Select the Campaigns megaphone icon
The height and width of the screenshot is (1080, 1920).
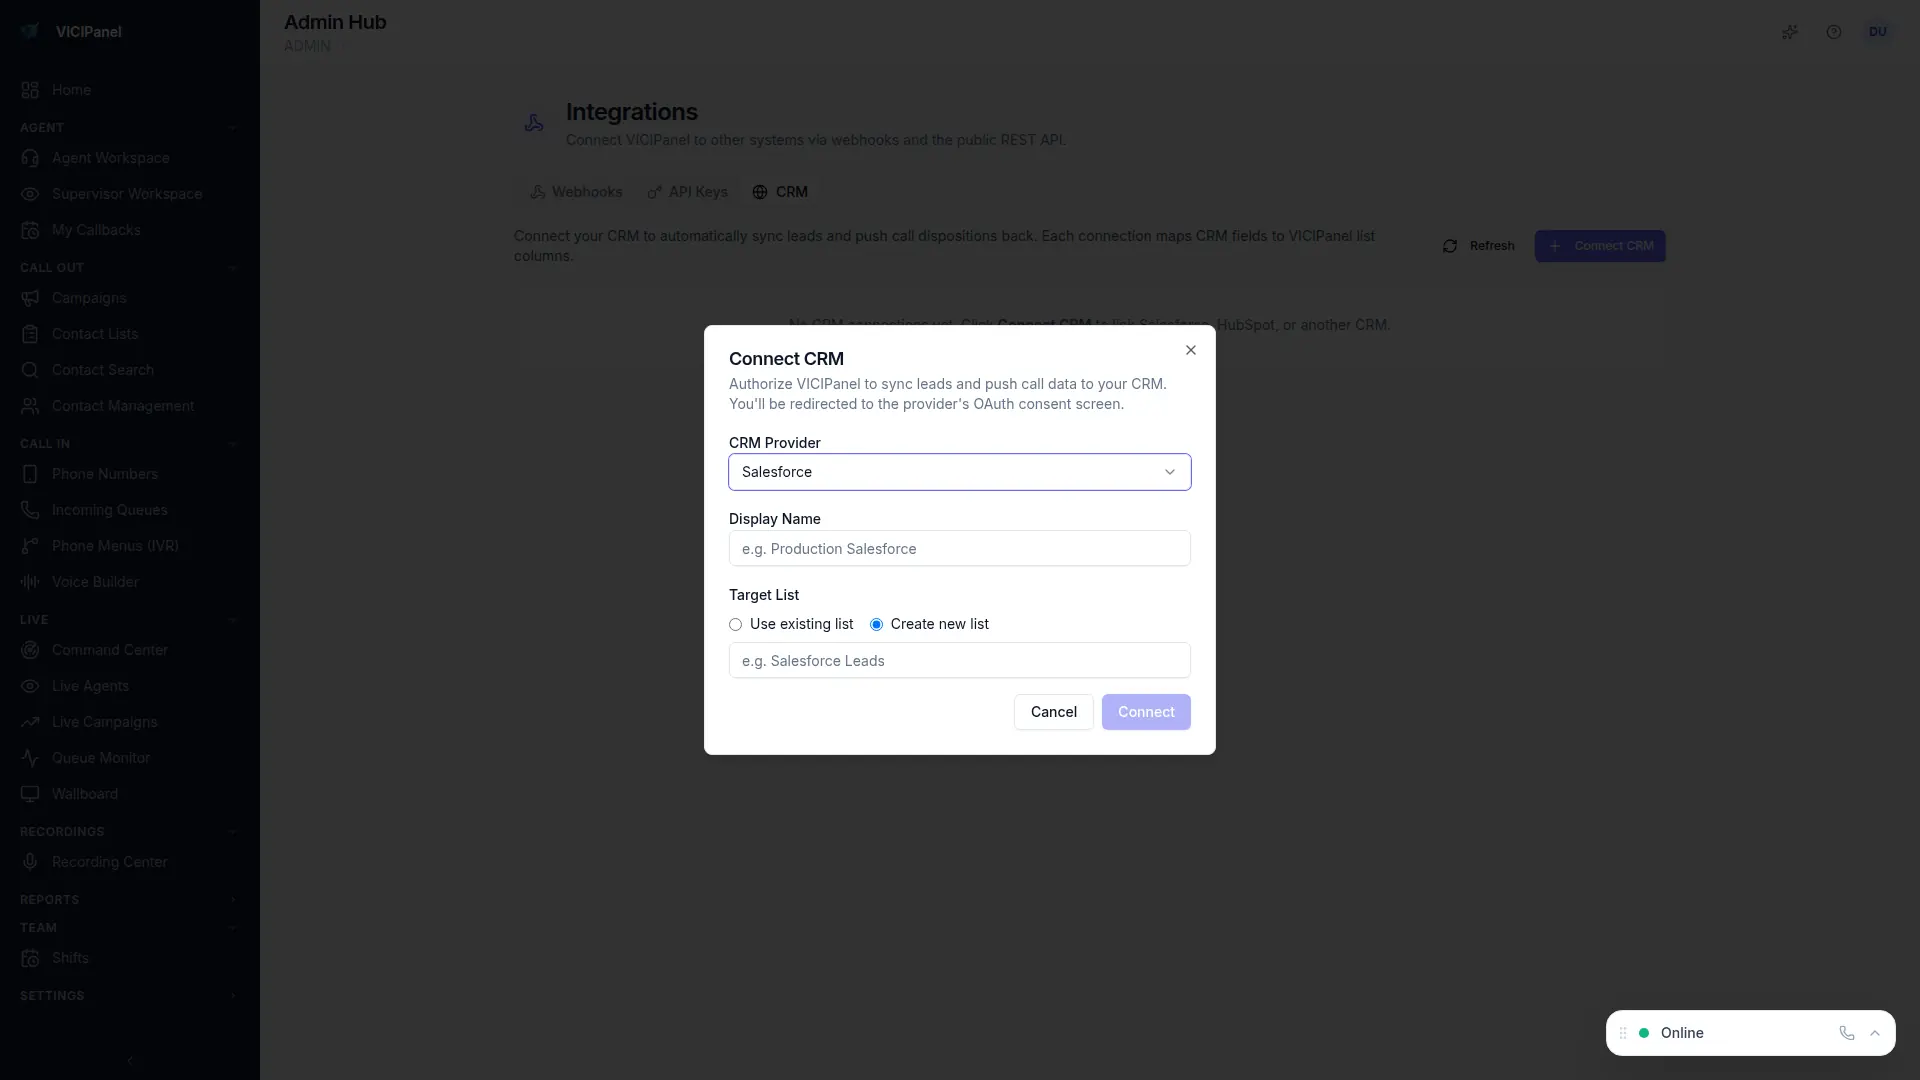tap(30, 298)
